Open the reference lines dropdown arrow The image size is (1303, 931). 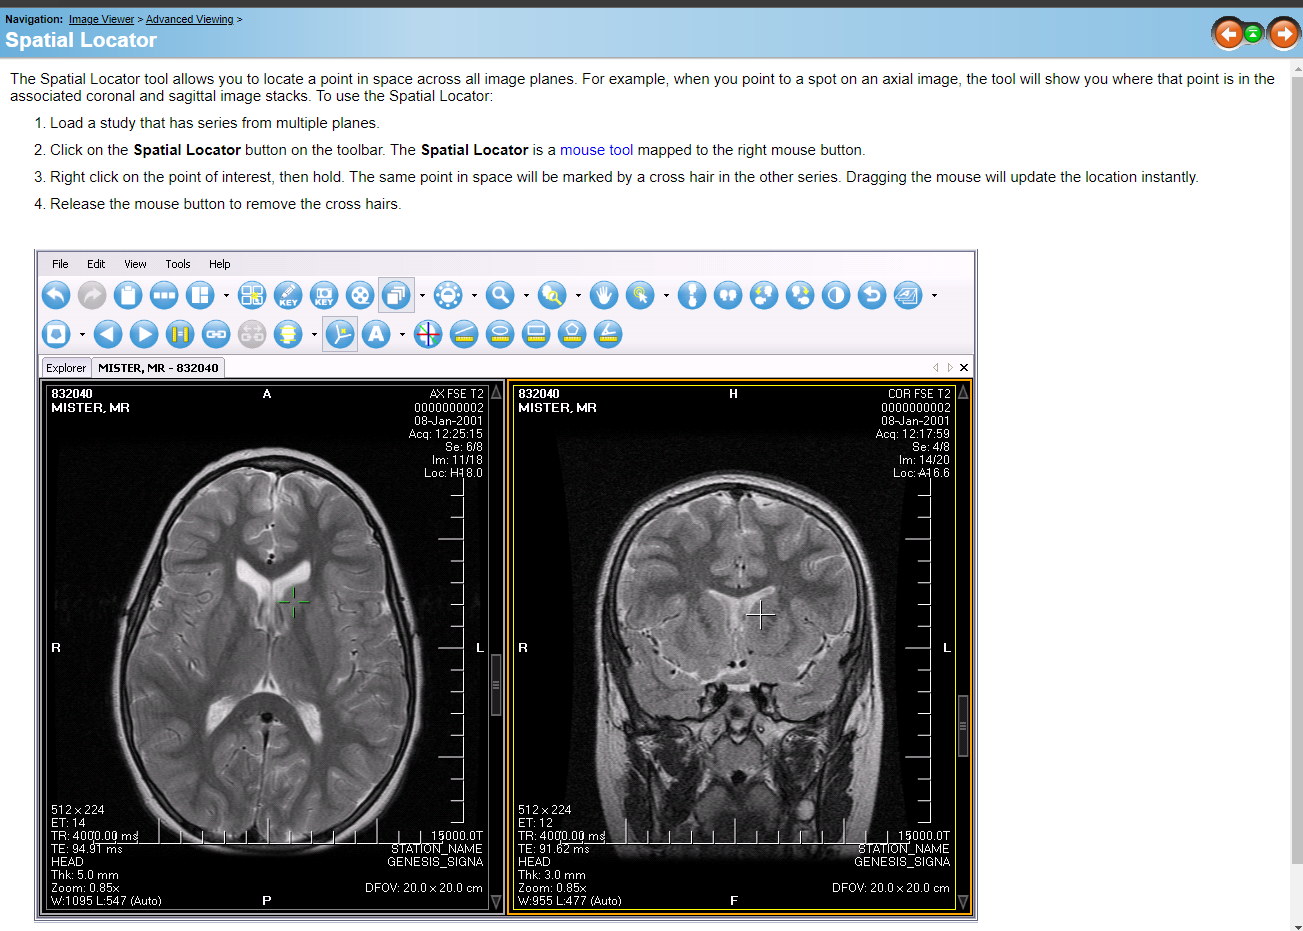point(314,333)
